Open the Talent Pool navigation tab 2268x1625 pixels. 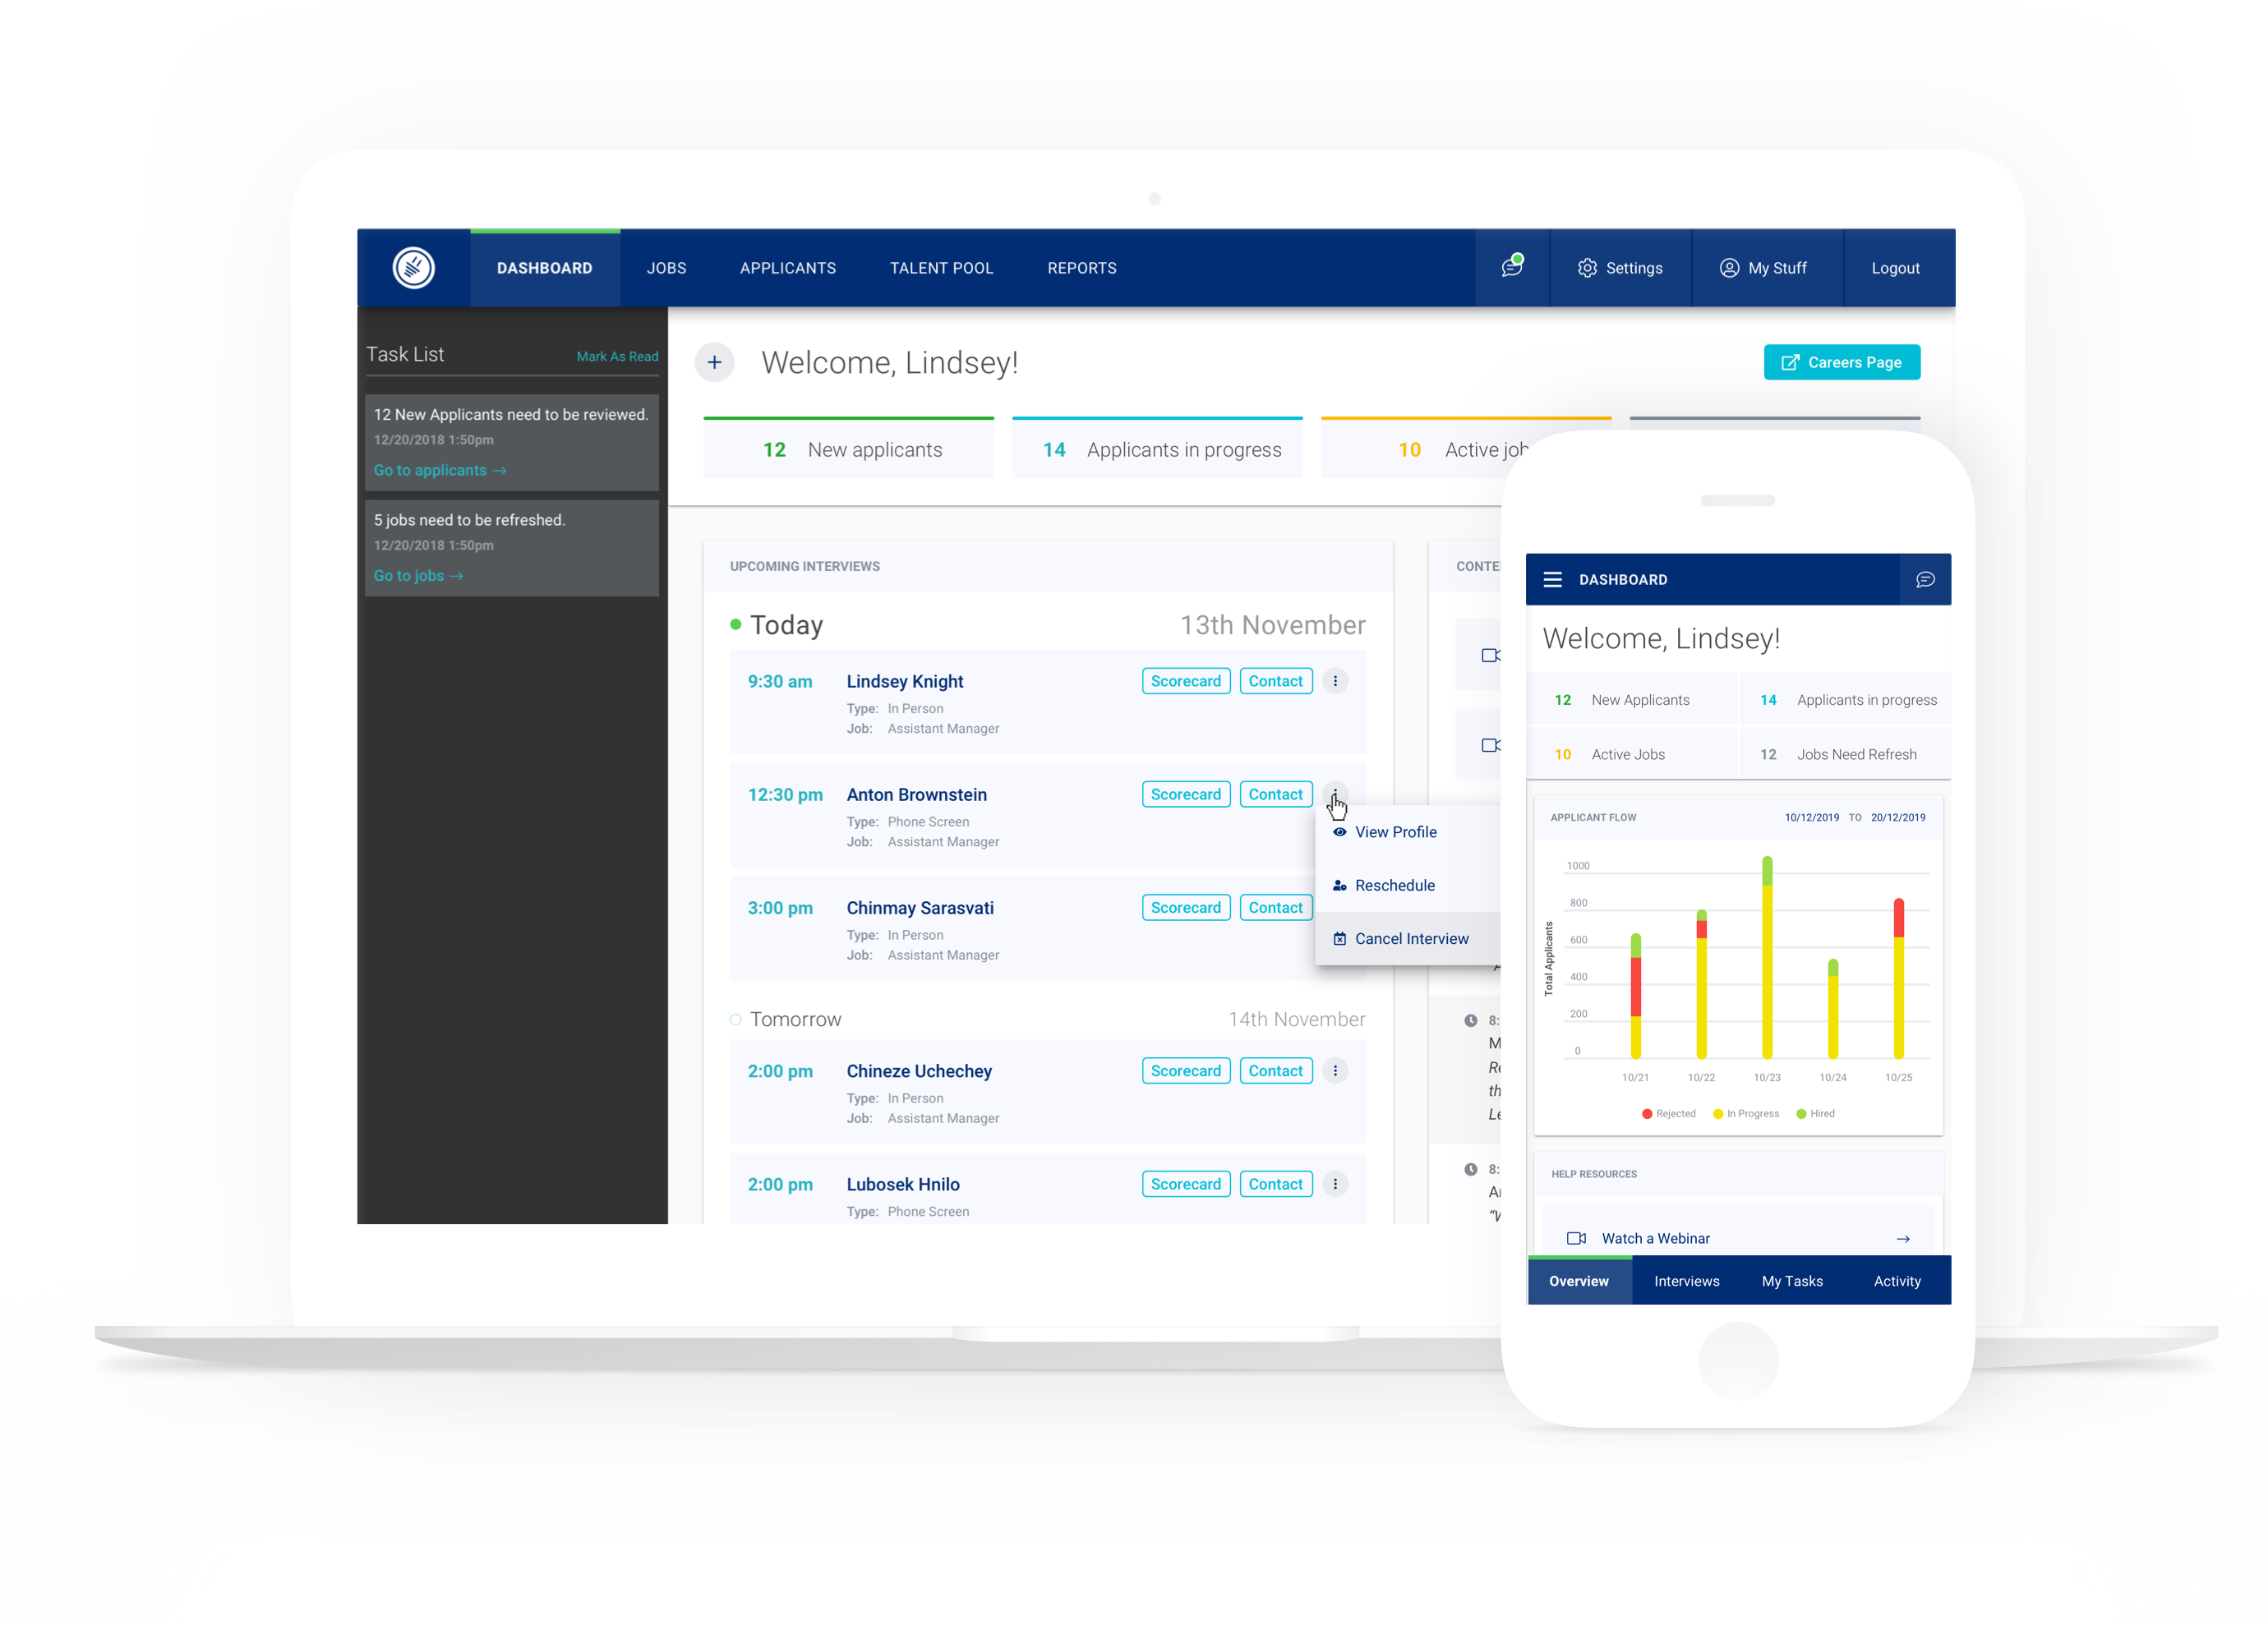coord(941,268)
